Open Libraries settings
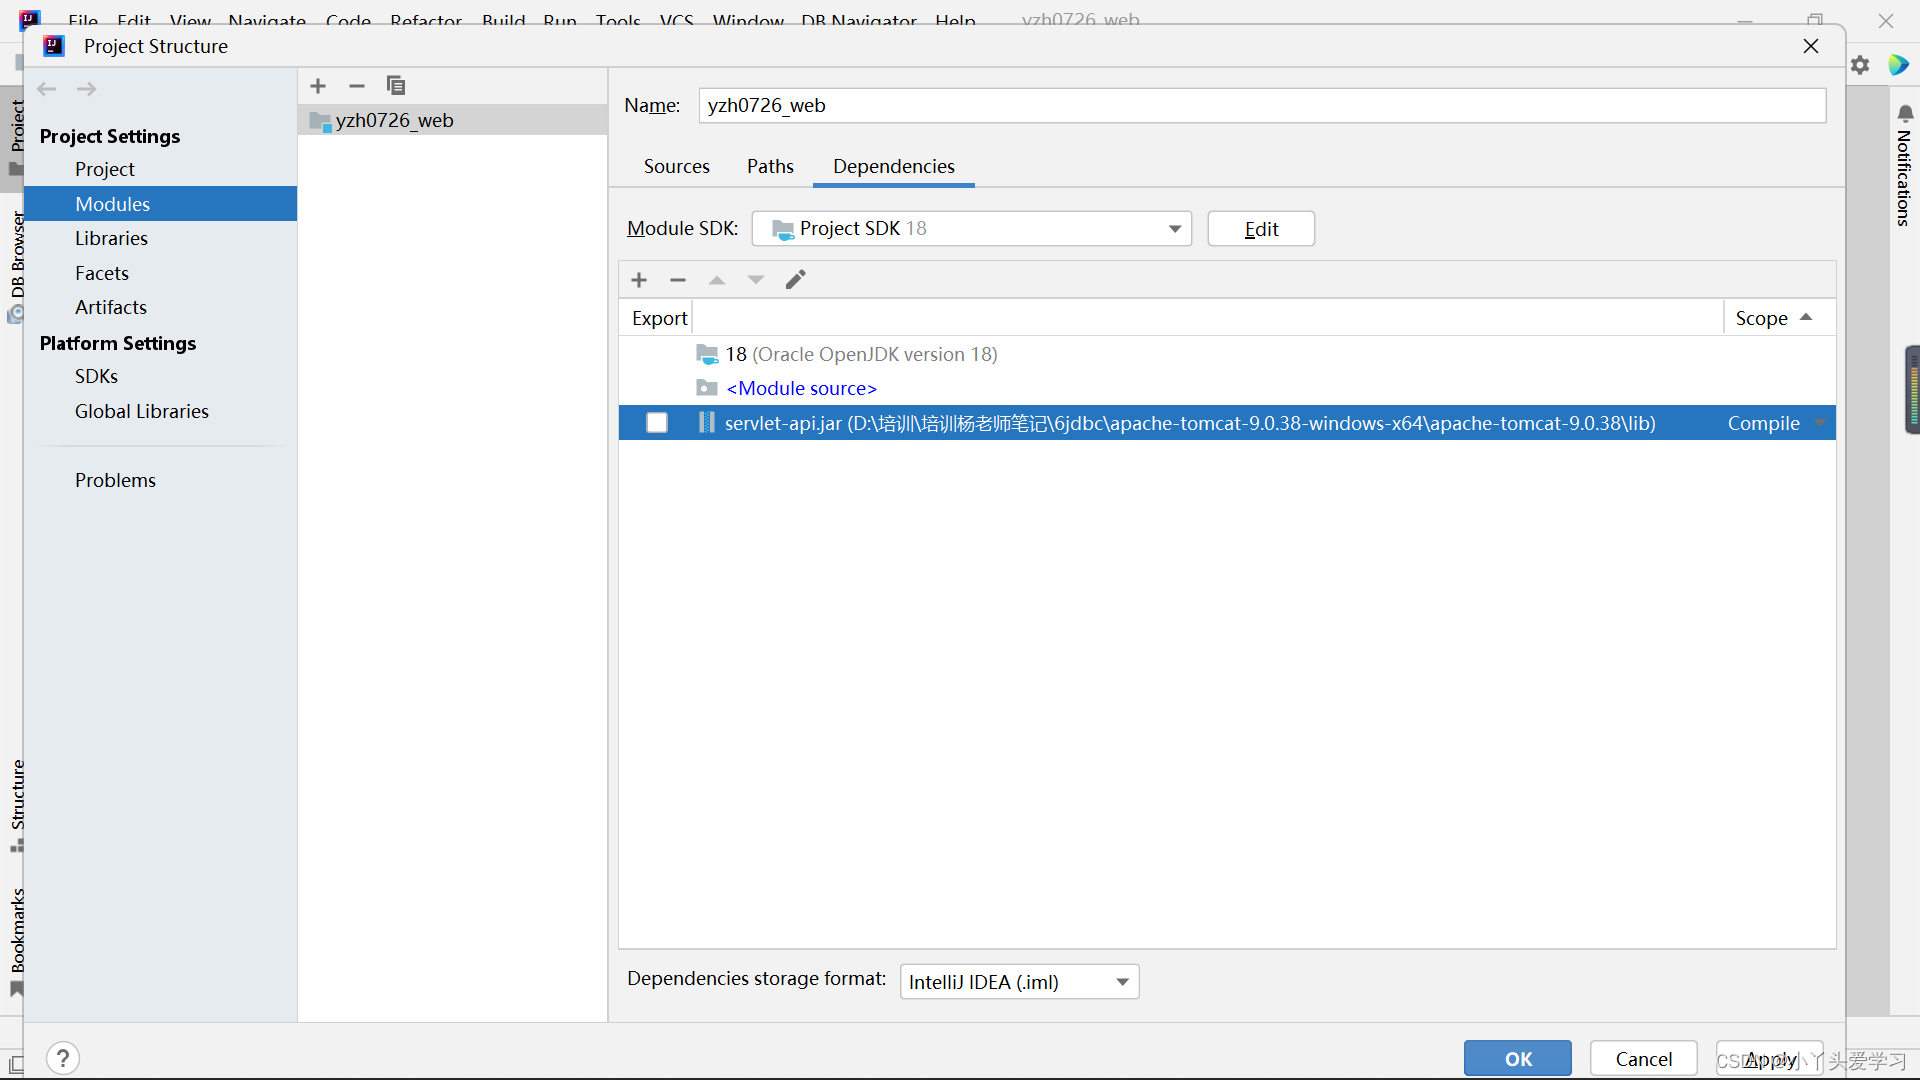 pos(111,238)
